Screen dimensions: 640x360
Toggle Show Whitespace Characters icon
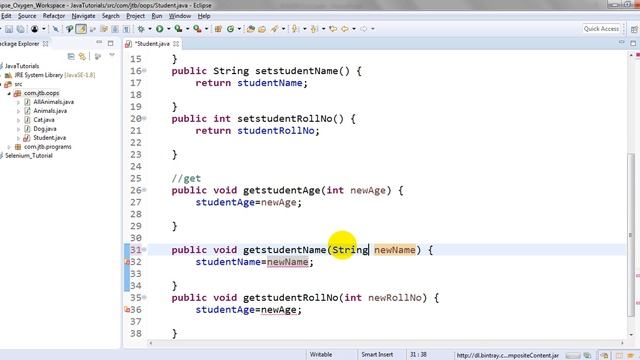tap(127, 29)
